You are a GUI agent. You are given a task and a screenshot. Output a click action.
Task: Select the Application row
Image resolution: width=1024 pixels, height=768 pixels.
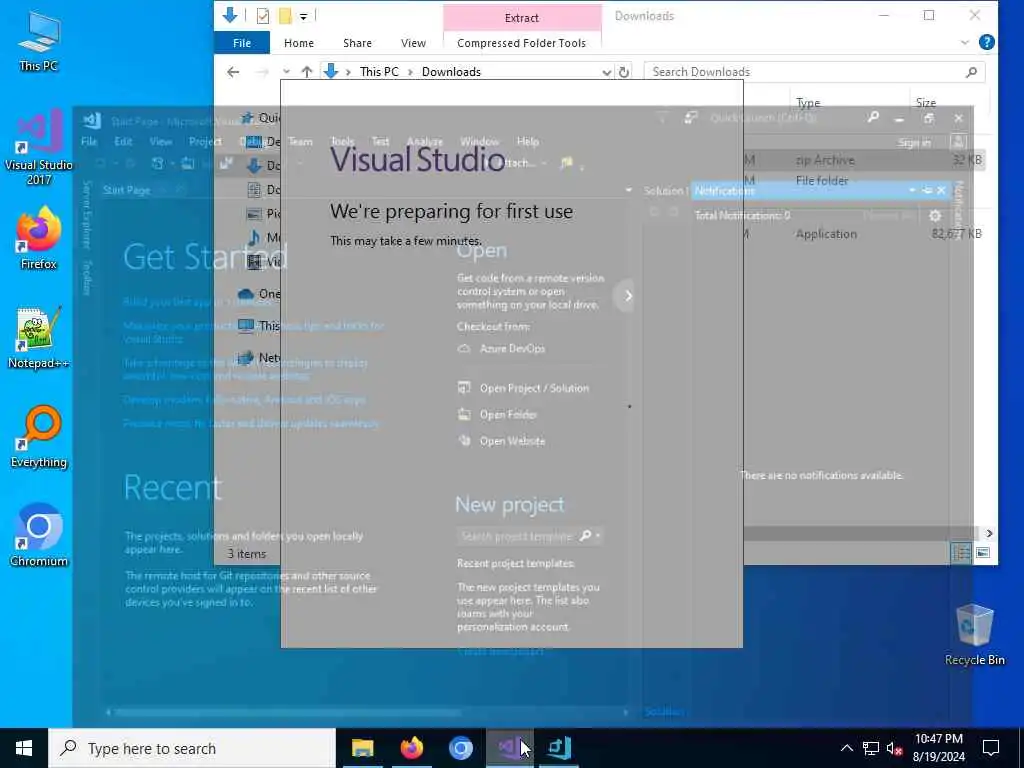point(826,234)
